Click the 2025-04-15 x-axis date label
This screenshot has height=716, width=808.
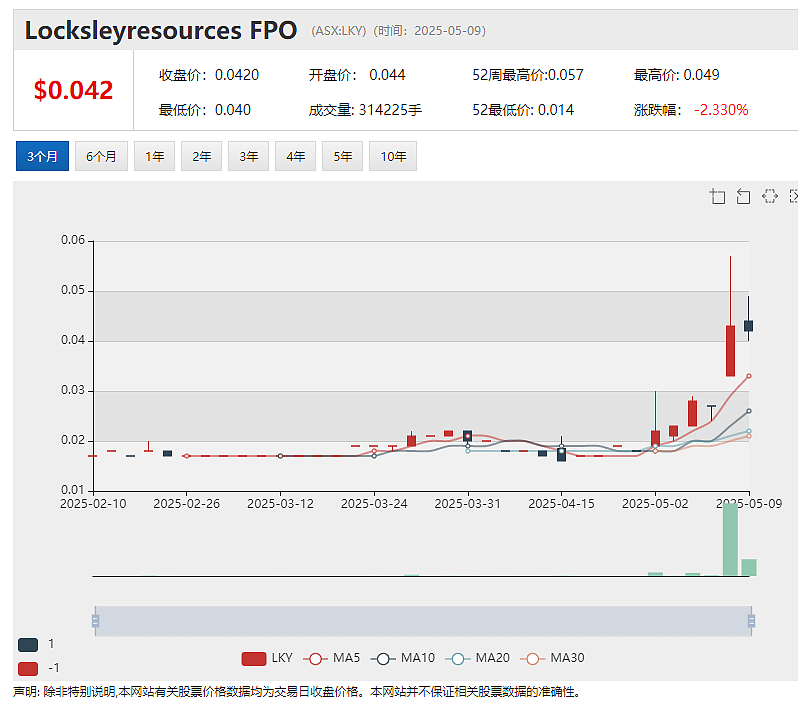pos(561,504)
